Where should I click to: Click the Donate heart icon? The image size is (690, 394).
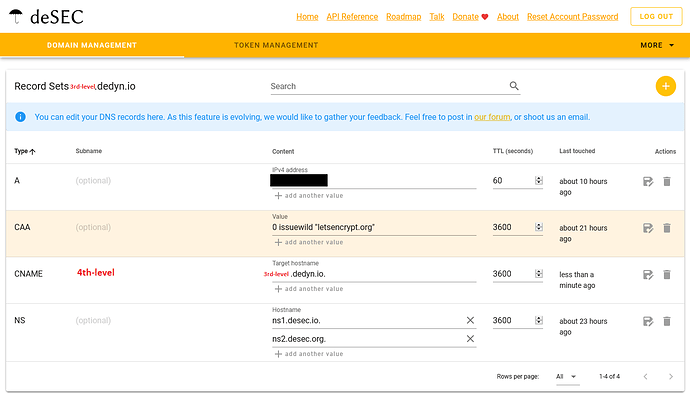point(484,17)
